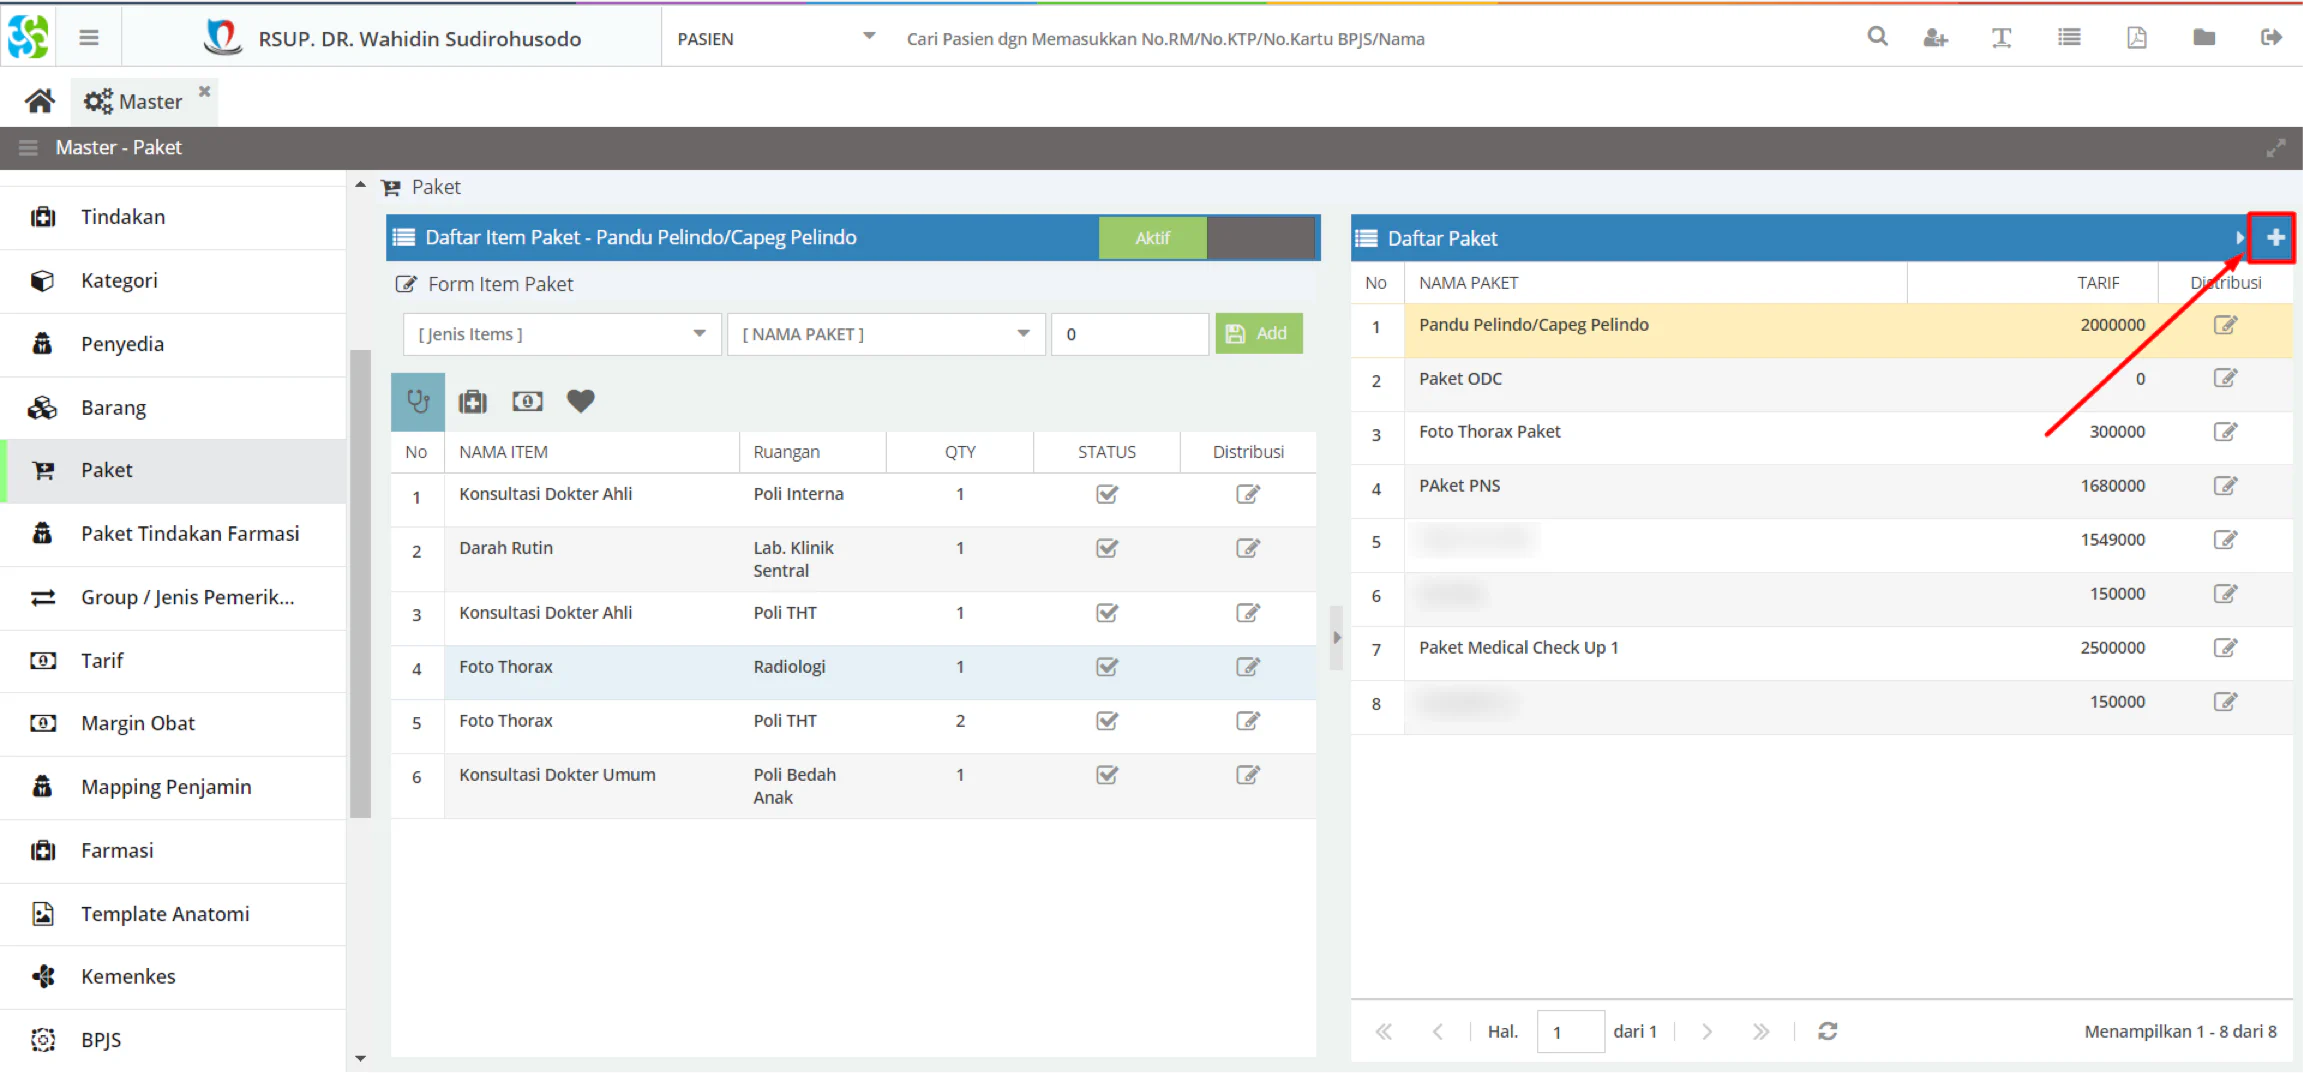Go to the previous page of Daftar Paket
The width and height of the screenshot is (2303, 1076).
[x=1437, y=1031]
